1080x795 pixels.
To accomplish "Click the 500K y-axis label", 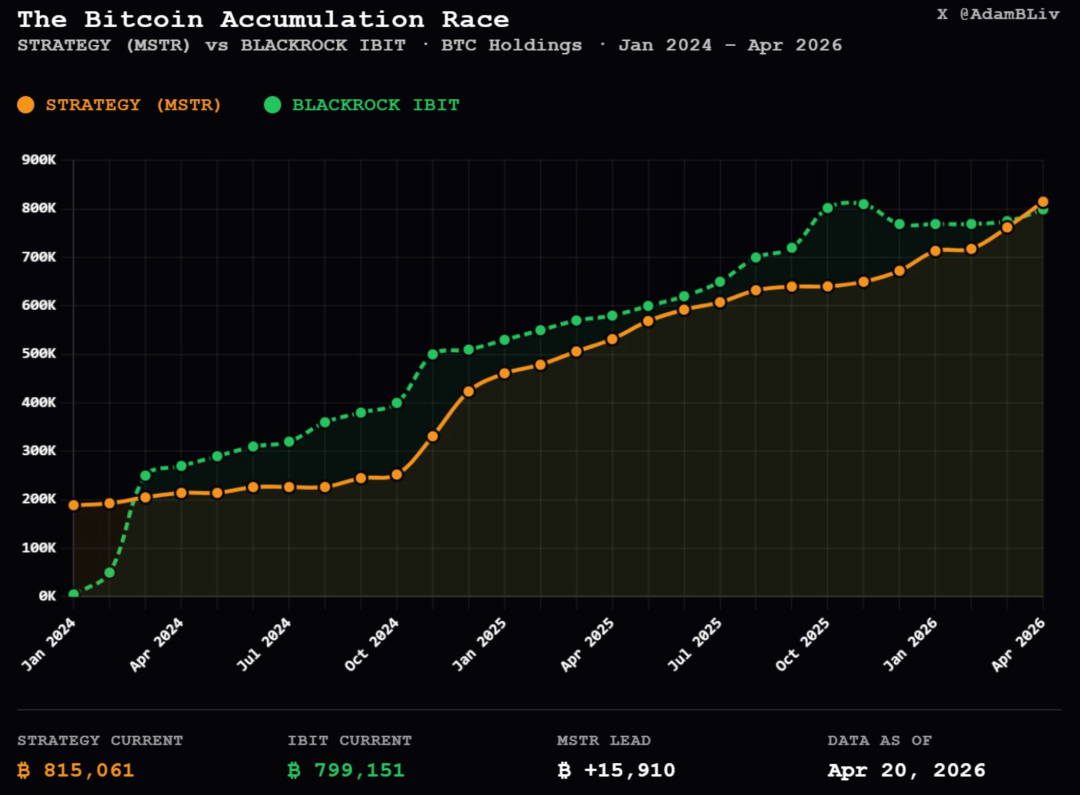I will click(x=39, y=353).
